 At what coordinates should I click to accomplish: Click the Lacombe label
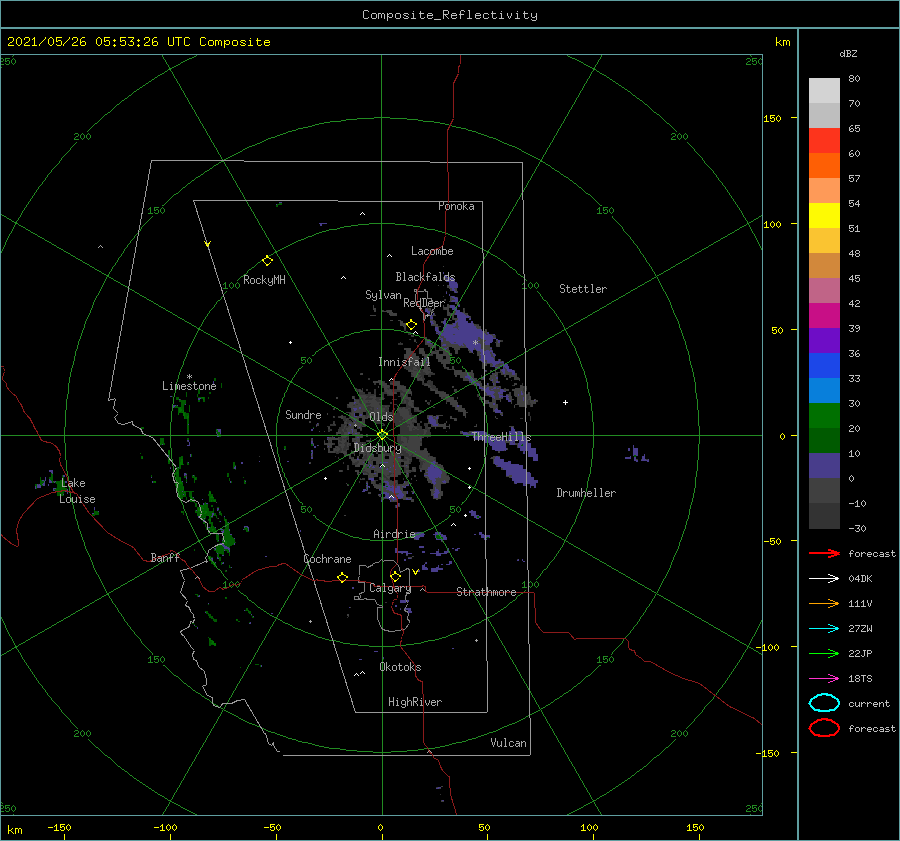click(x=432, y=251)
